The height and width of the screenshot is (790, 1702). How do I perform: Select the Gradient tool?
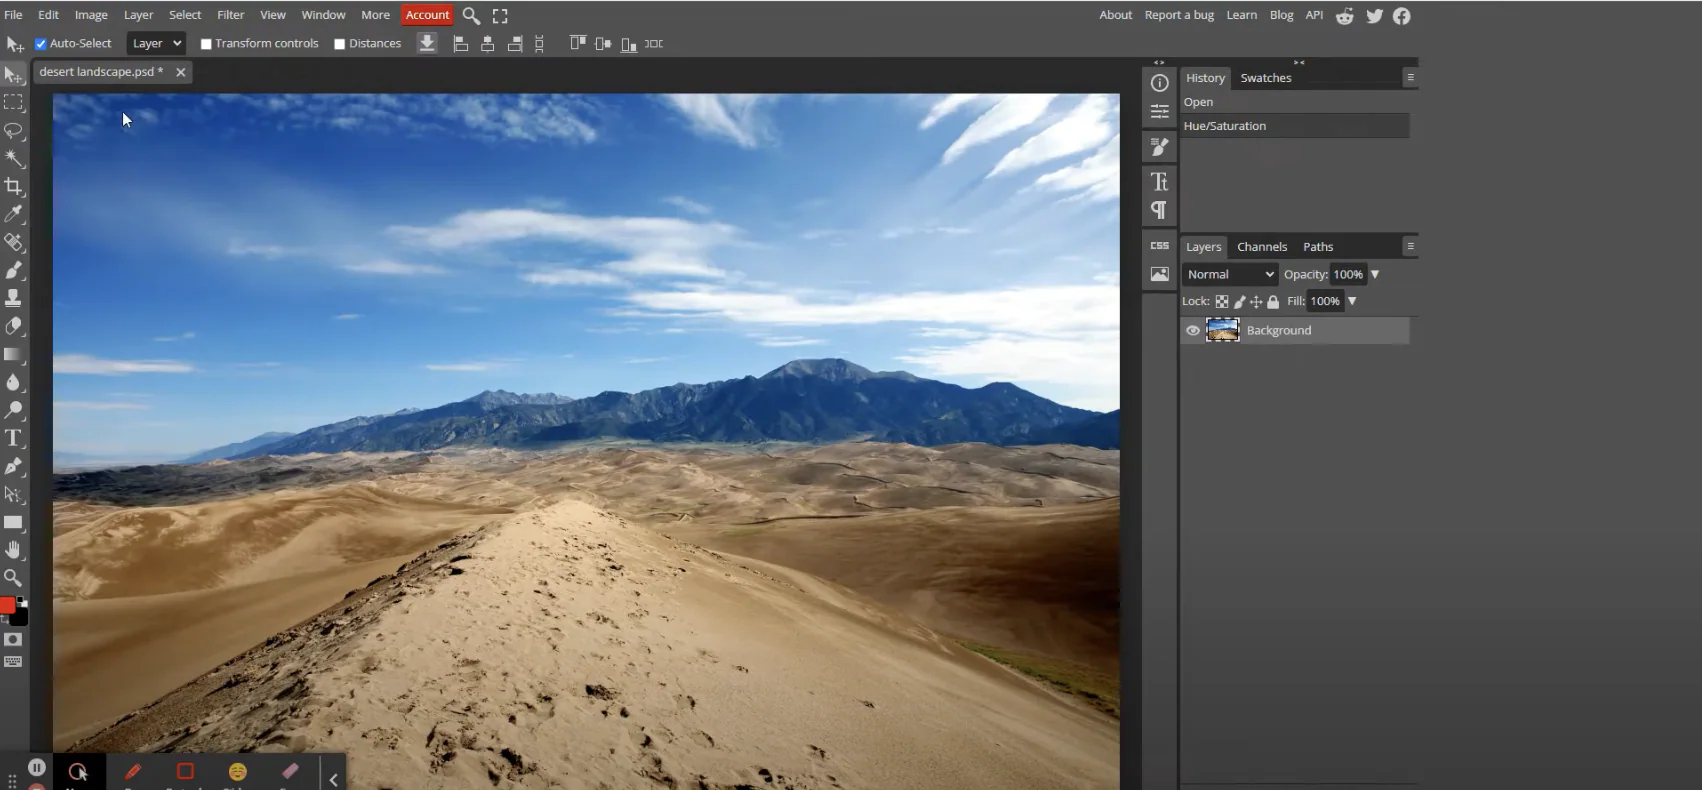[x=13, y=354]
